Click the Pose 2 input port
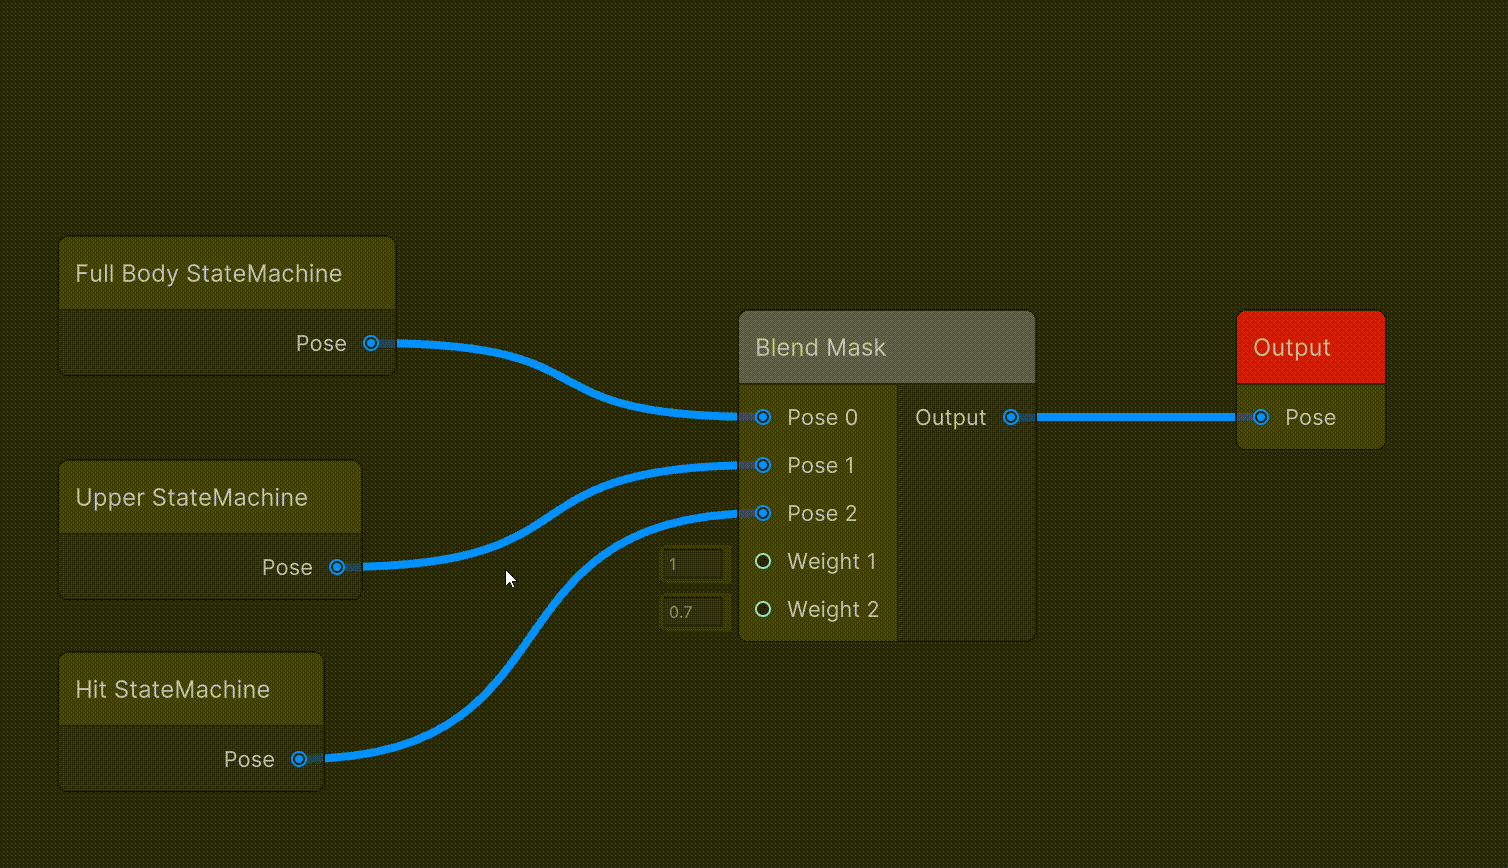Image resolution: width=1508 pixels, height=868 pixels. pos(763,513)
